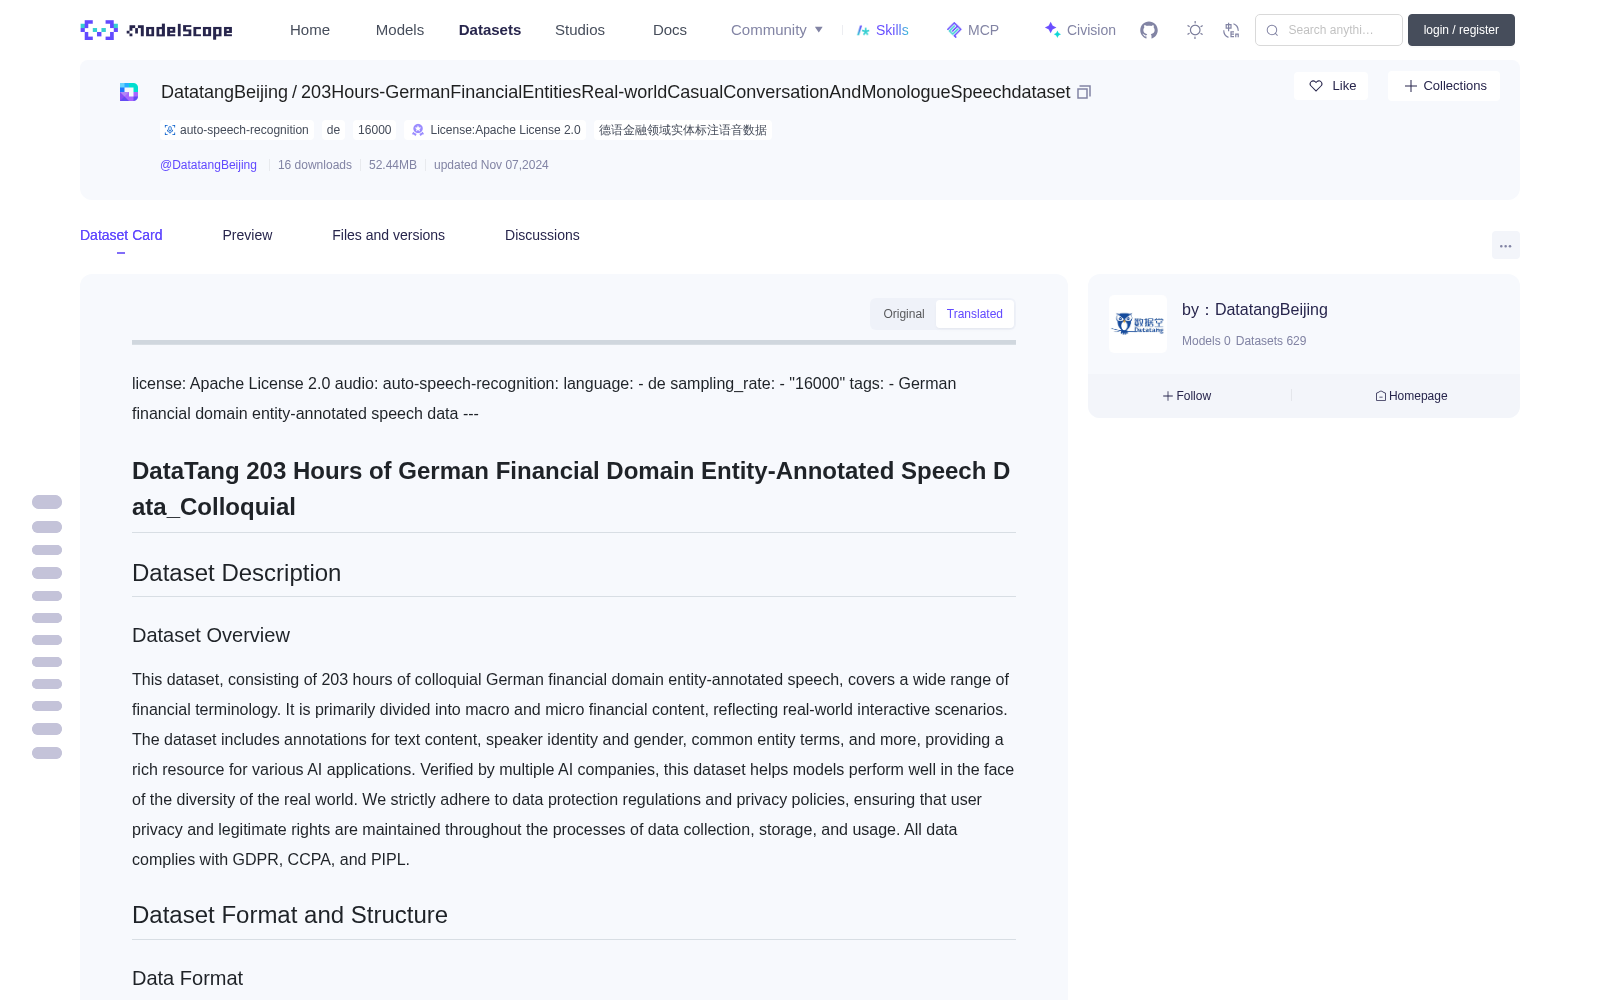Switch the card to Translated text
Screen dimensions: 1600x1000
tap(975, 314)
